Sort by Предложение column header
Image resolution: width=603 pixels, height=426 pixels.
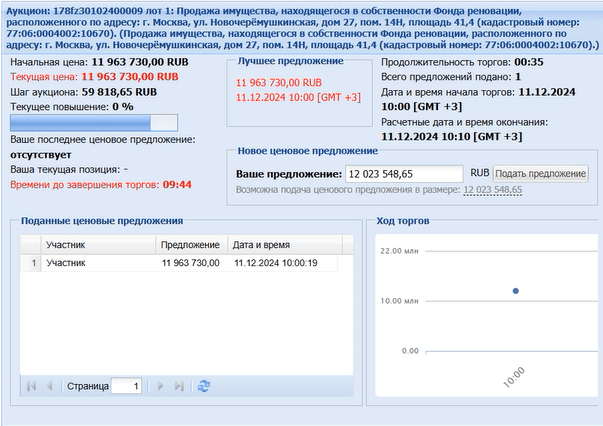[x=192, y=245]
